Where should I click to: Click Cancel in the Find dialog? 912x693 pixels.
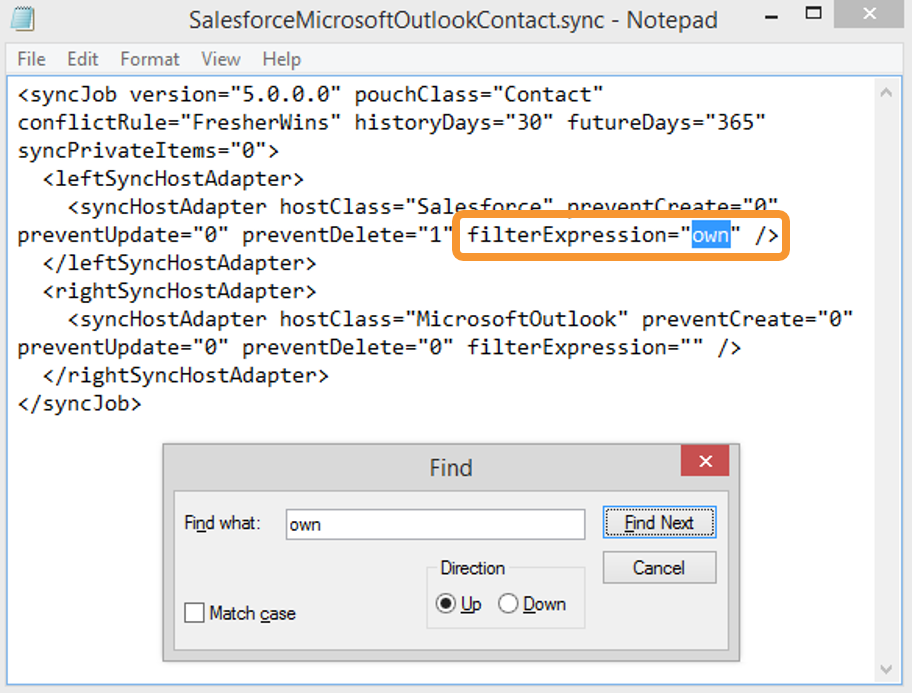click(659, 567)
